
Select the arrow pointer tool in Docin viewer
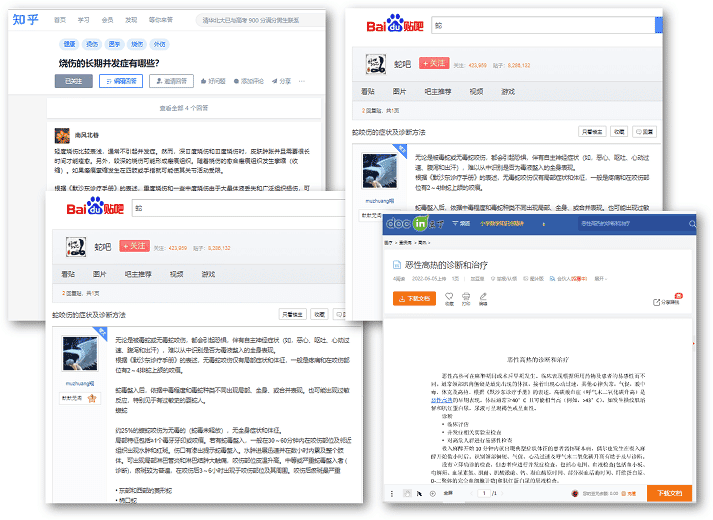[x=419, y=493]
